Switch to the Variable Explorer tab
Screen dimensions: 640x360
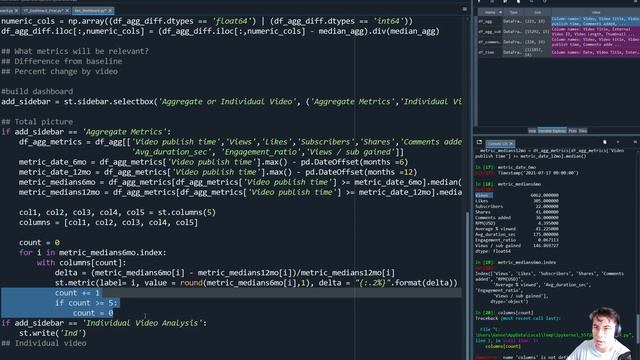pos(552,131)
